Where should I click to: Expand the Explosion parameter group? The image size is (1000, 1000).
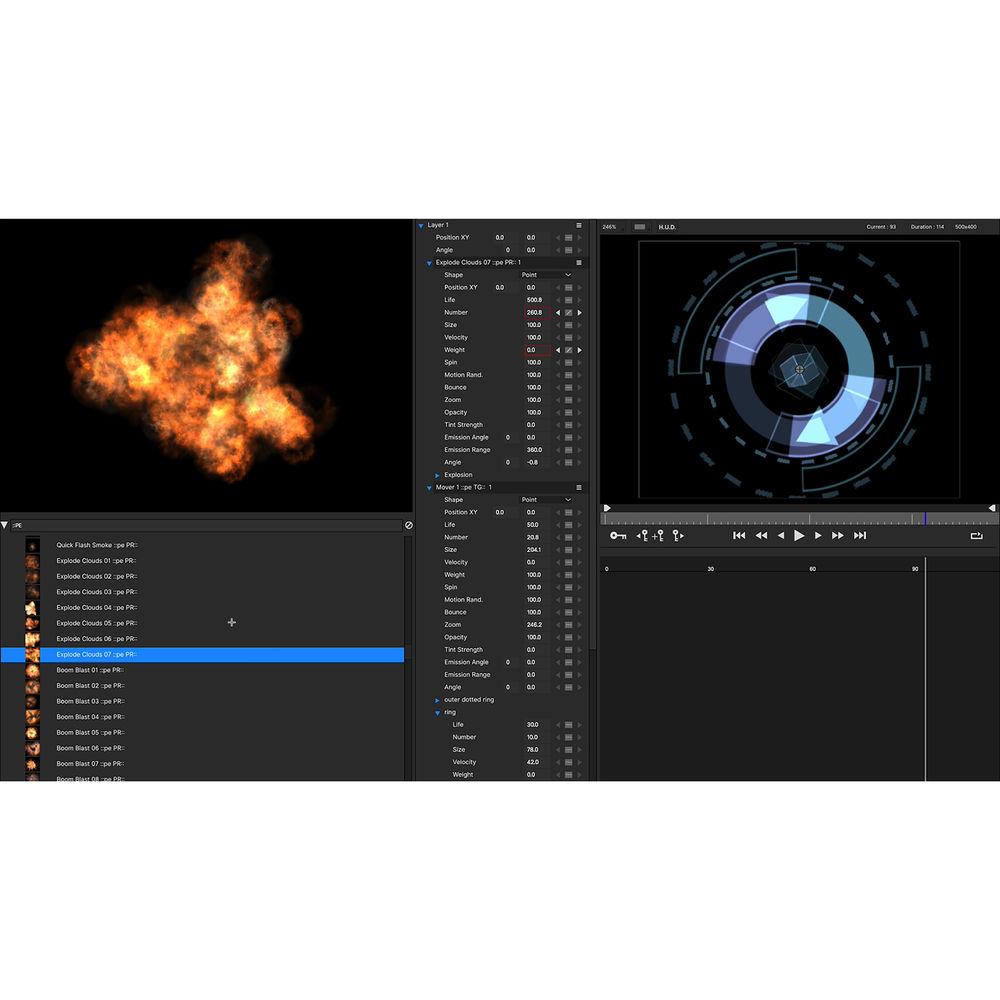[x=437, y=474]
